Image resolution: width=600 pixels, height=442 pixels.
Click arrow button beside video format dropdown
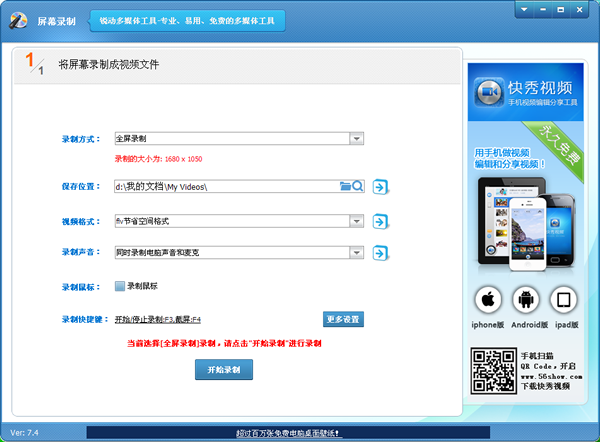(x=381, y=221)
